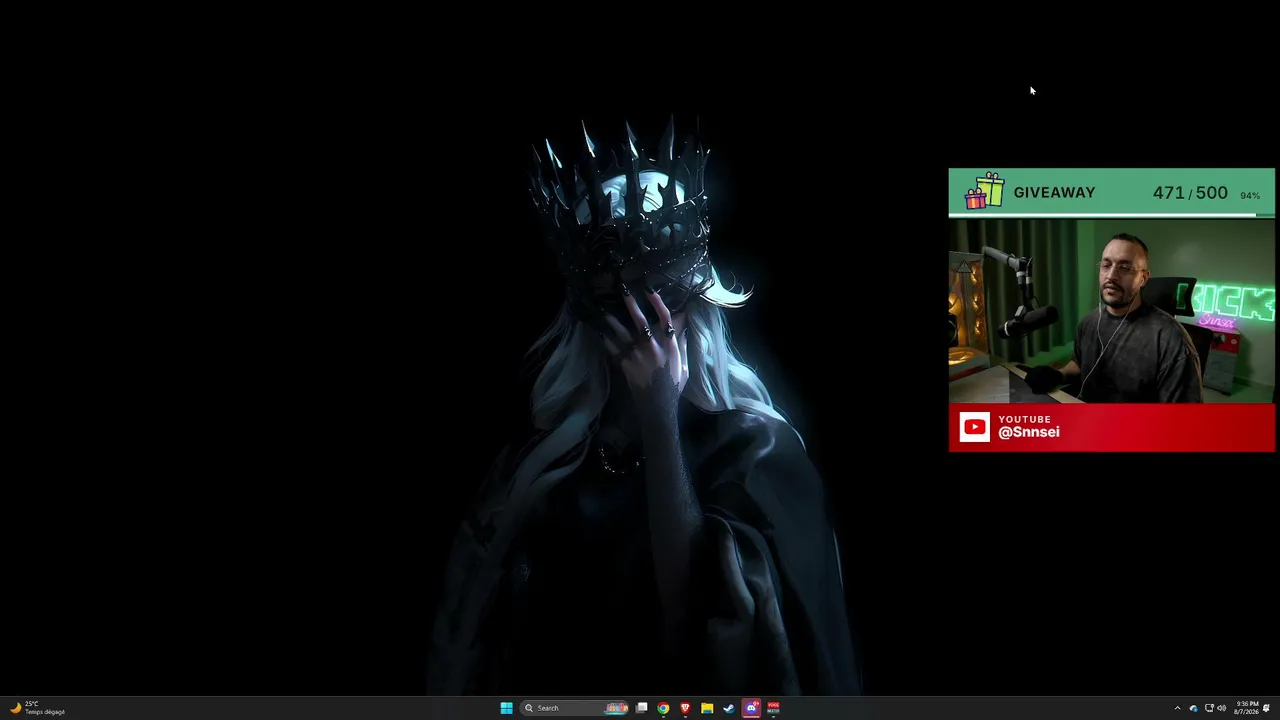
Task: Switch to Discord on the taskbar
Action: [751, 708]
